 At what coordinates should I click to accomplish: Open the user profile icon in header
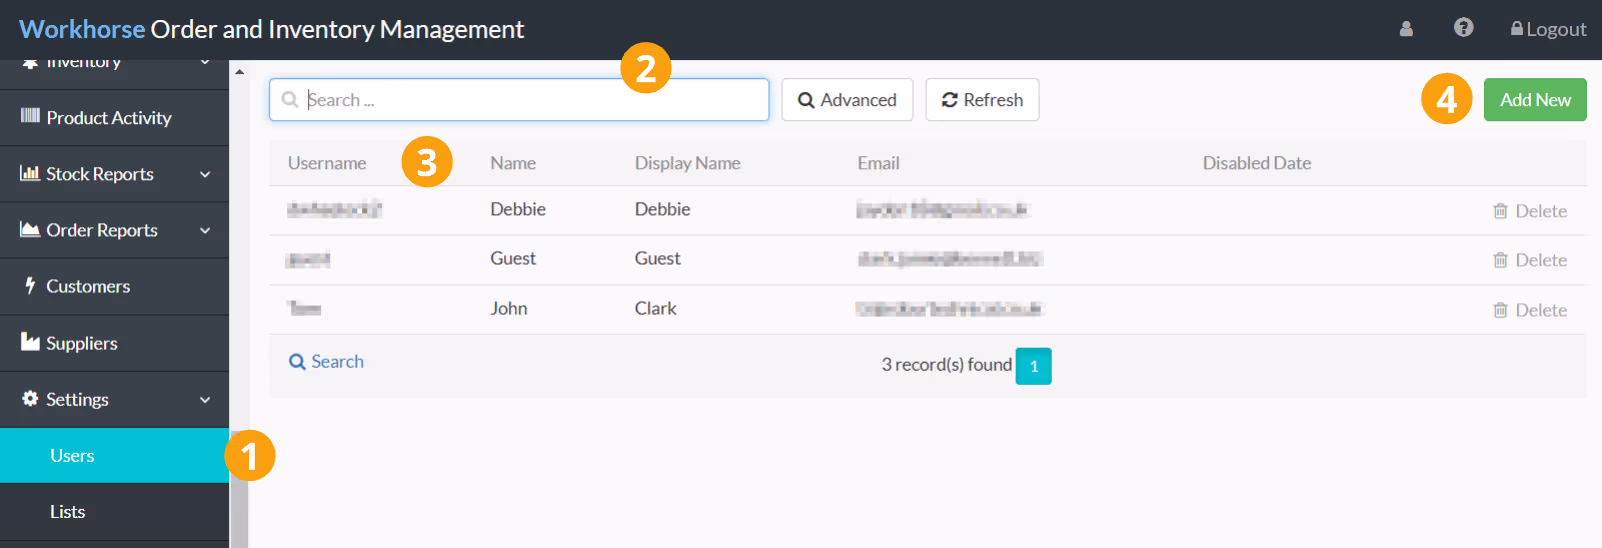pos(1406,29)
